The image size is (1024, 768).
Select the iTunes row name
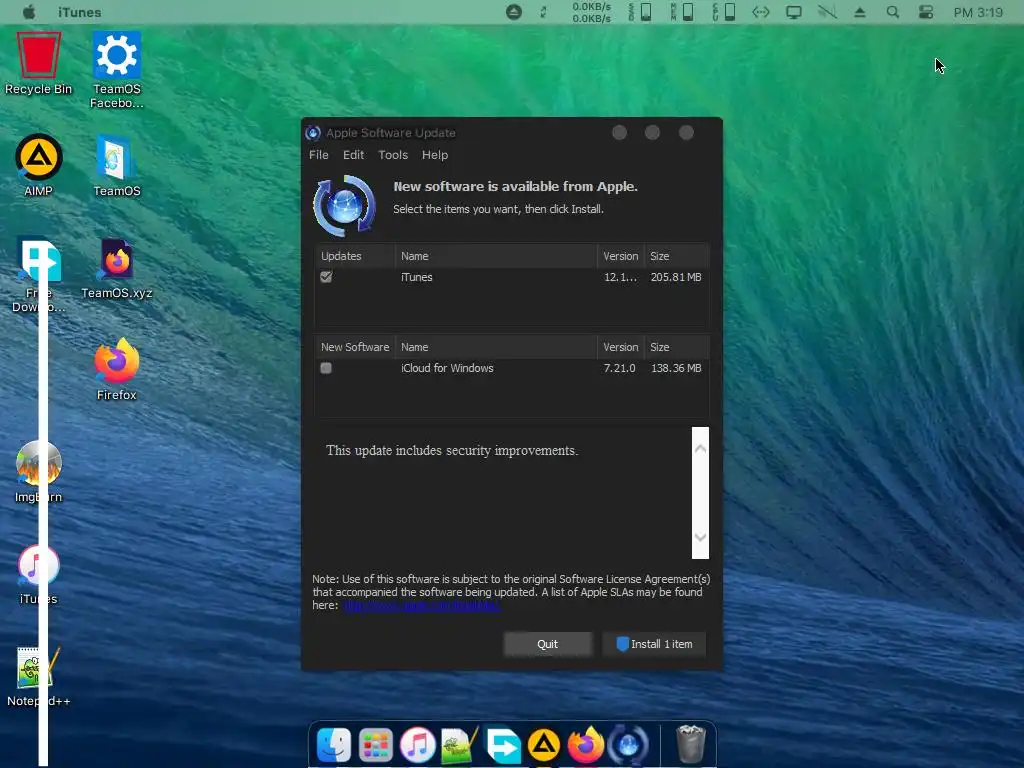[417, 277]
